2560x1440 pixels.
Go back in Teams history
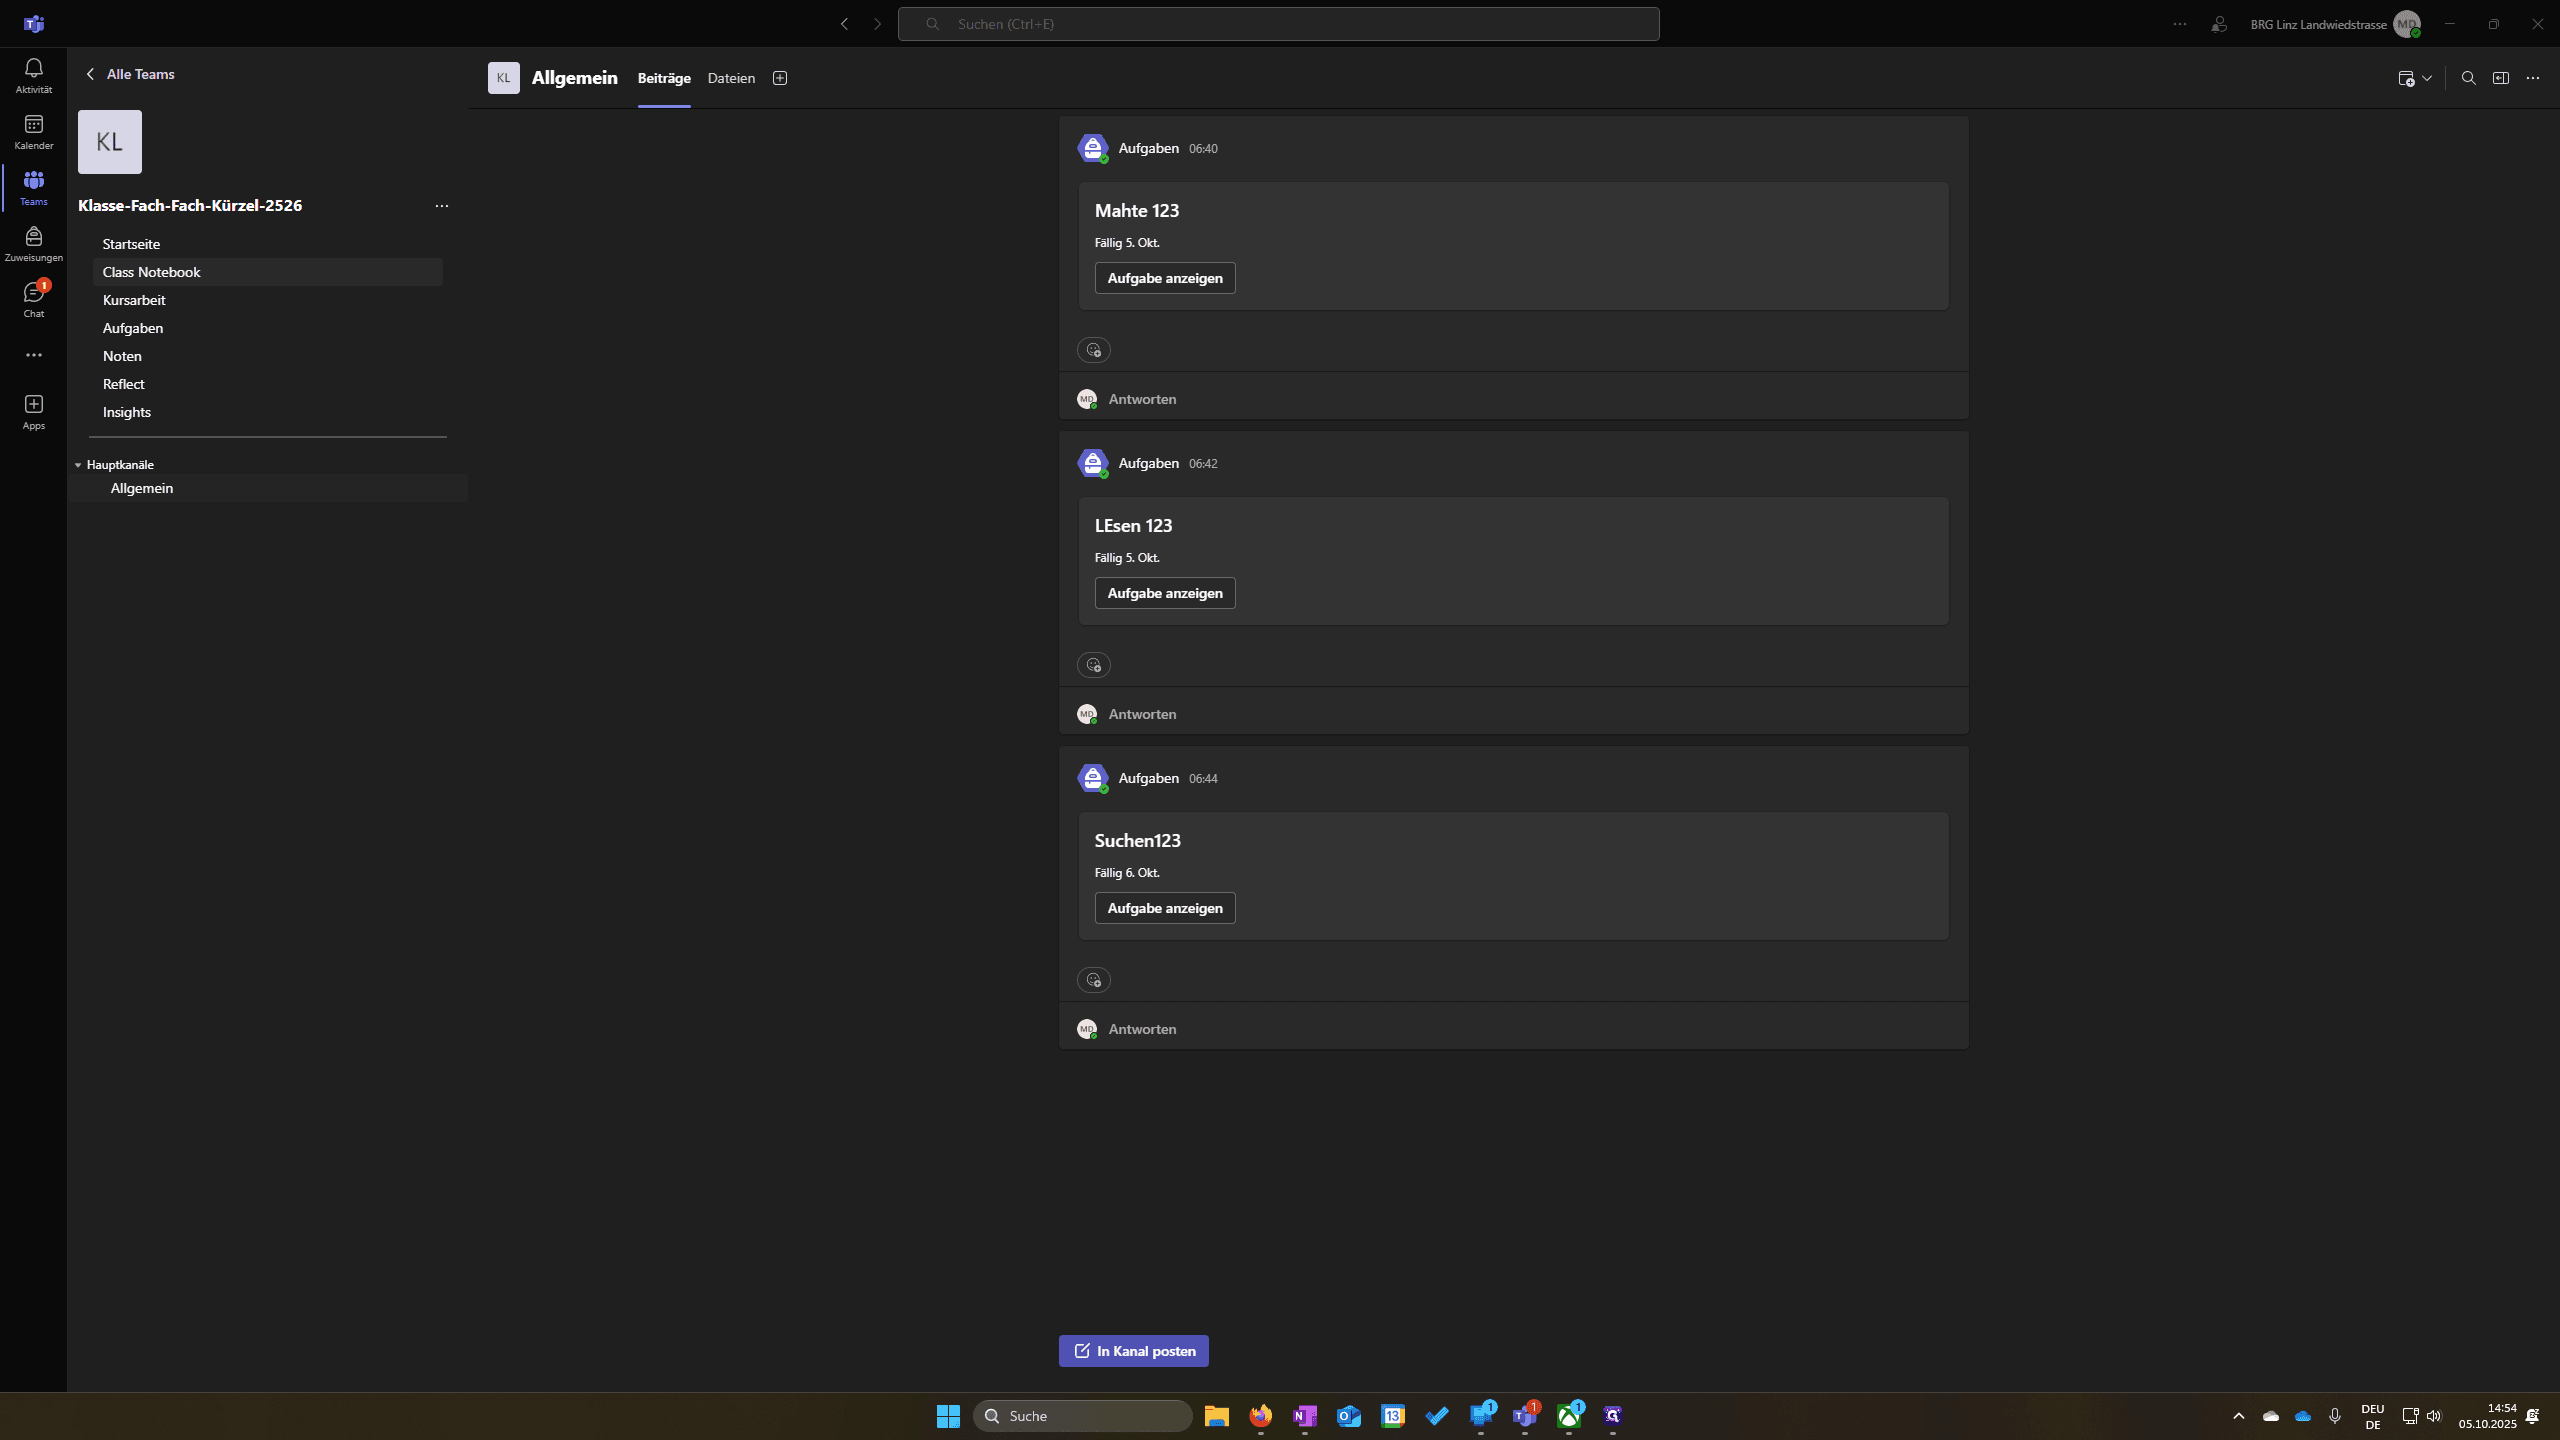point(844,24)
